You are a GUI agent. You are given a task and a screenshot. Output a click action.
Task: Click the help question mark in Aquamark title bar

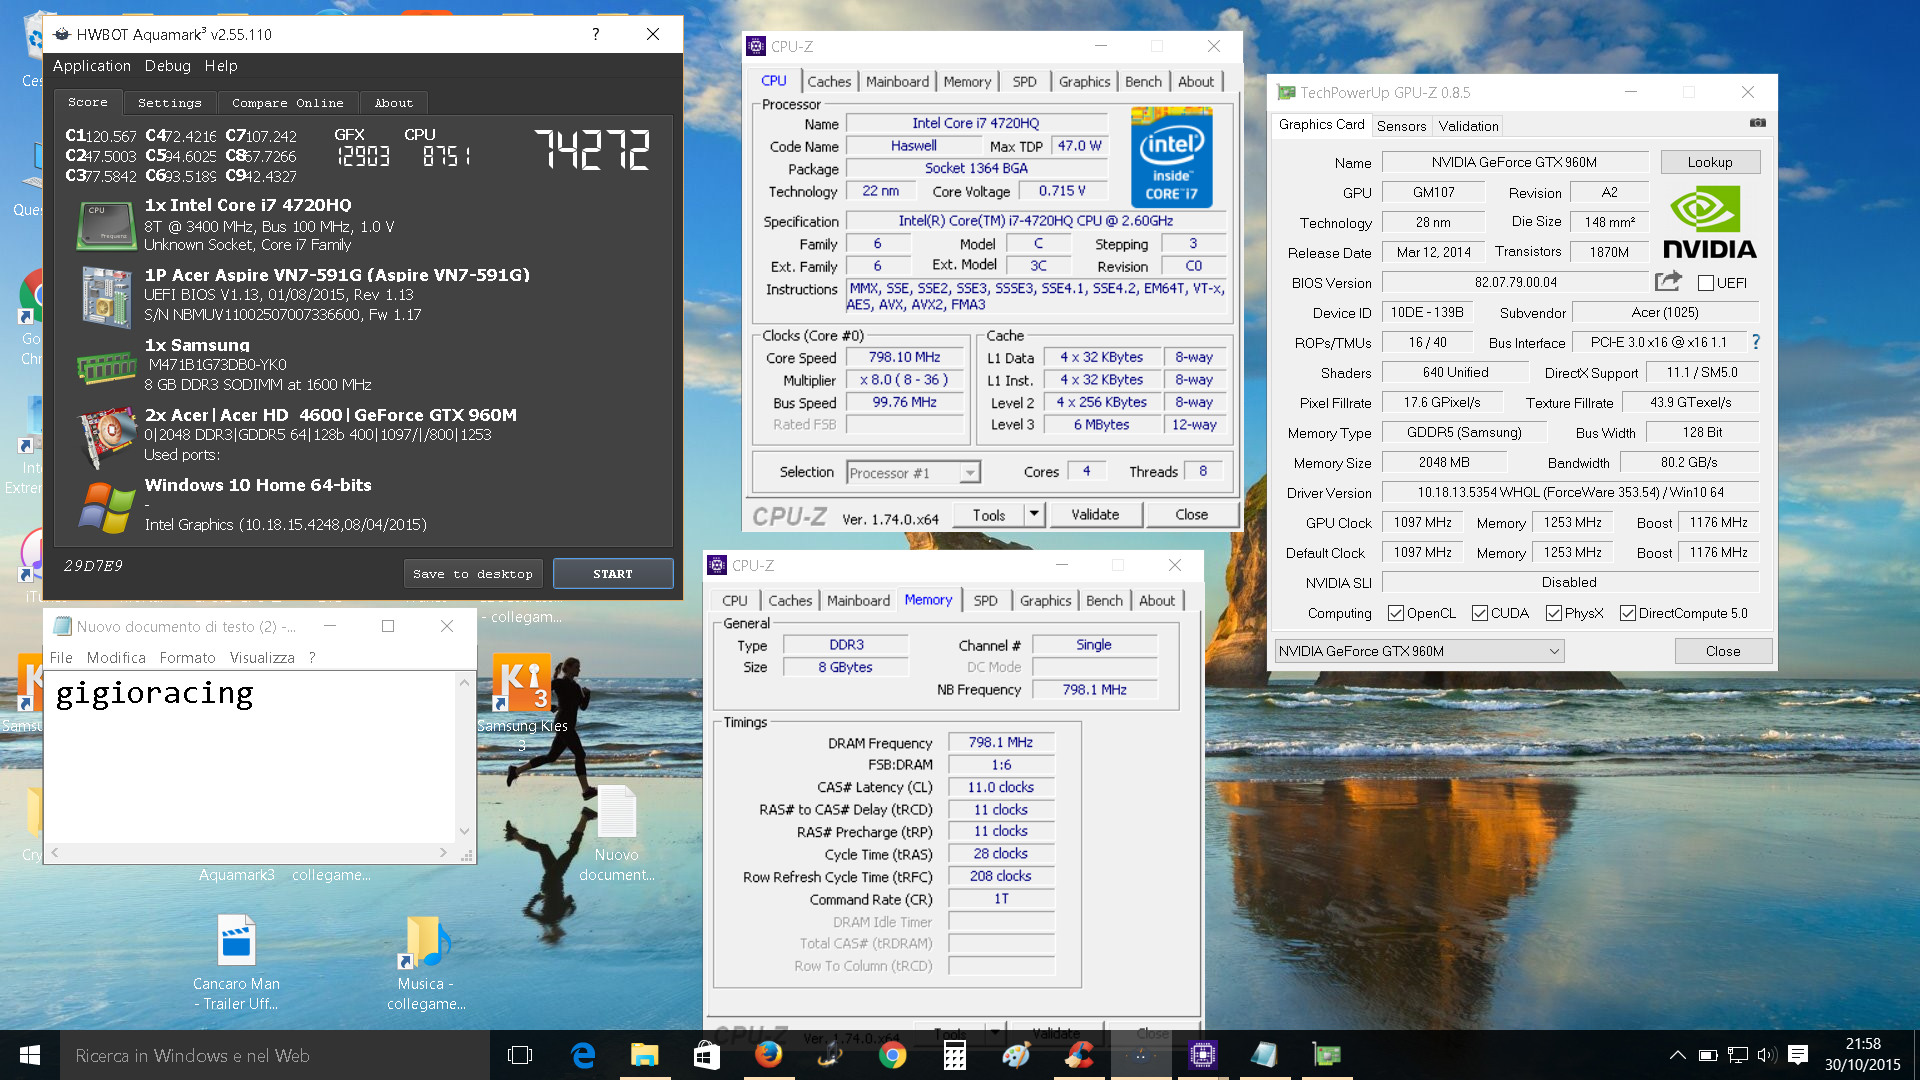point(595,34)
